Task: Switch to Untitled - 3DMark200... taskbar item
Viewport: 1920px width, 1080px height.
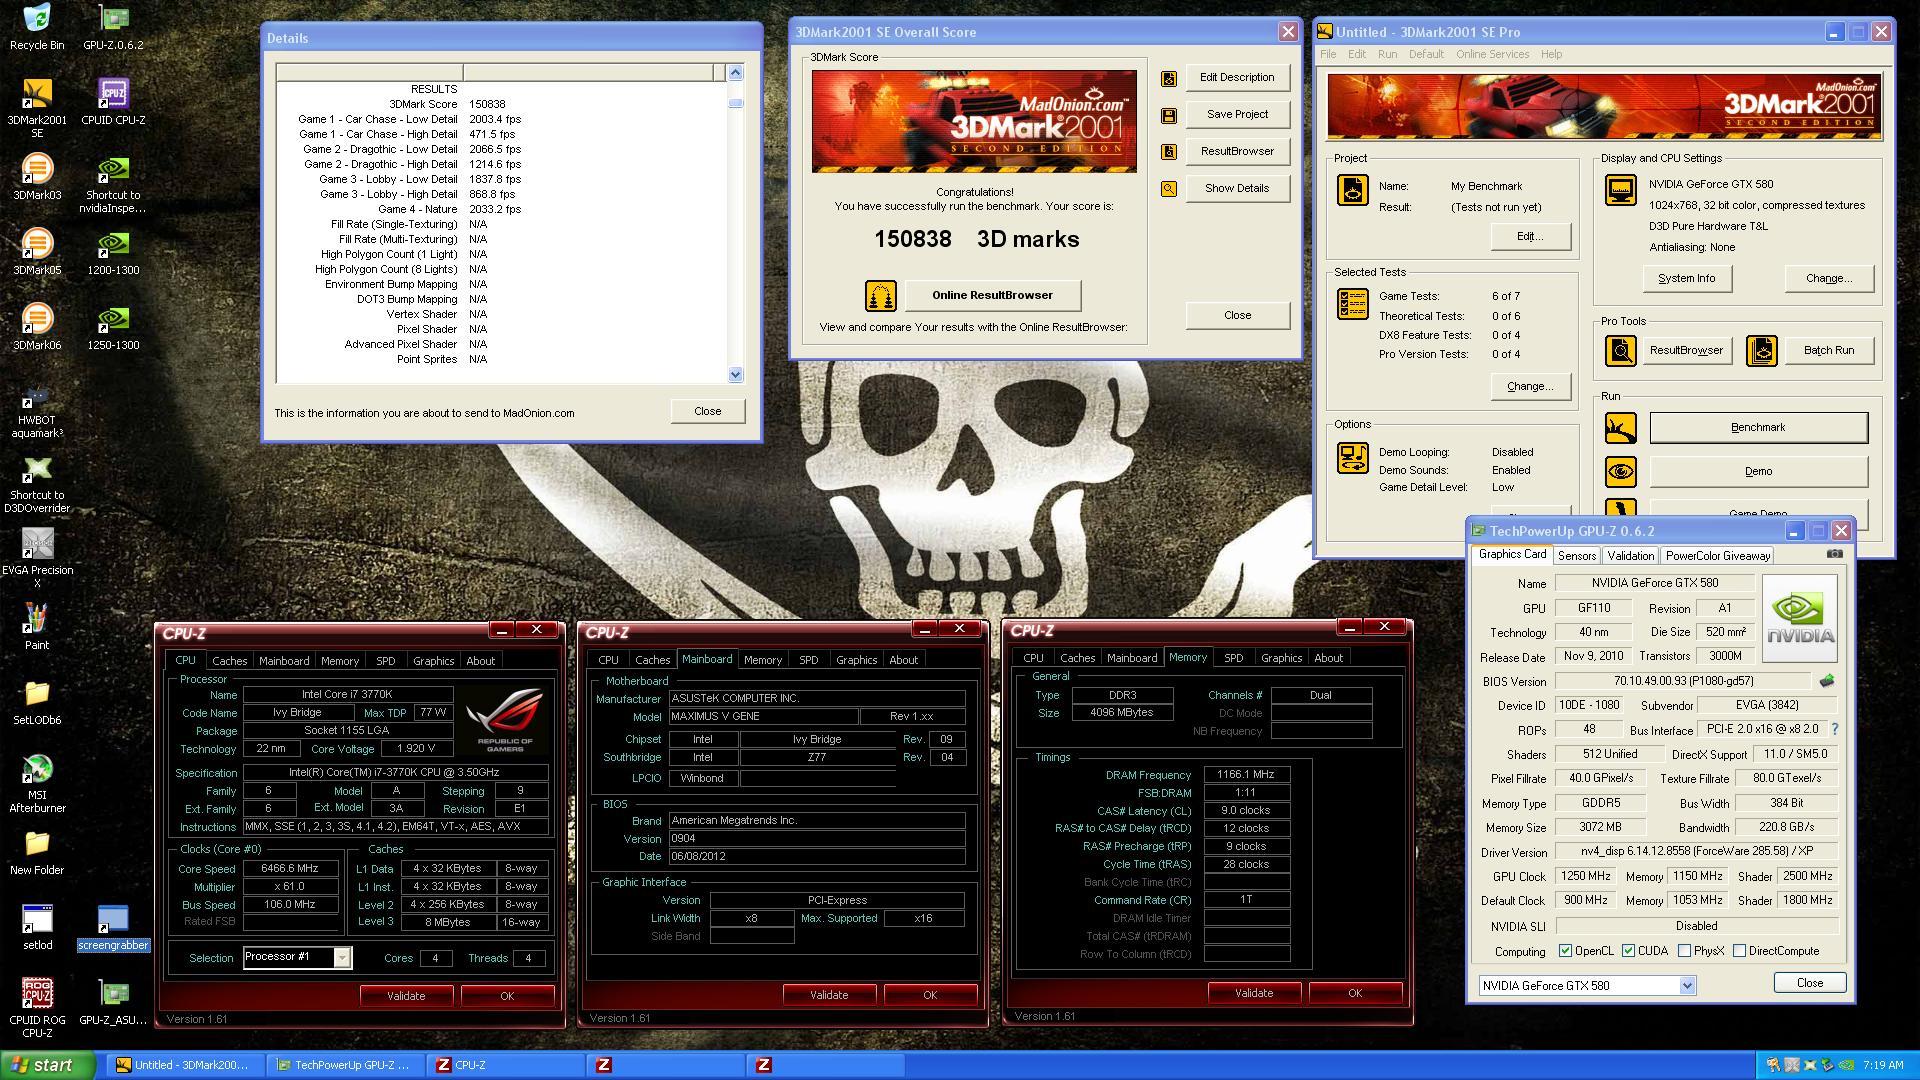Action: click(x=185, y=1065)
